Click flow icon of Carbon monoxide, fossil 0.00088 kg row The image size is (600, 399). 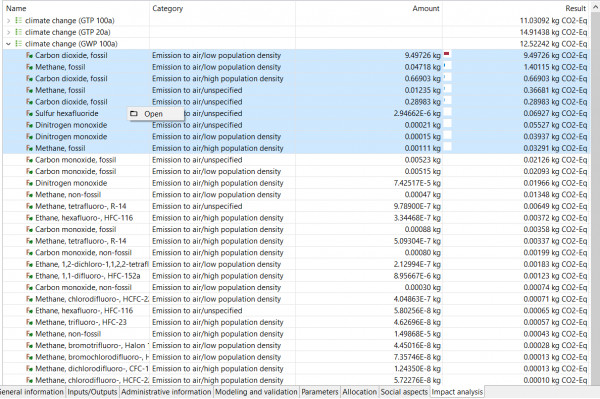(x=29, y=230)
